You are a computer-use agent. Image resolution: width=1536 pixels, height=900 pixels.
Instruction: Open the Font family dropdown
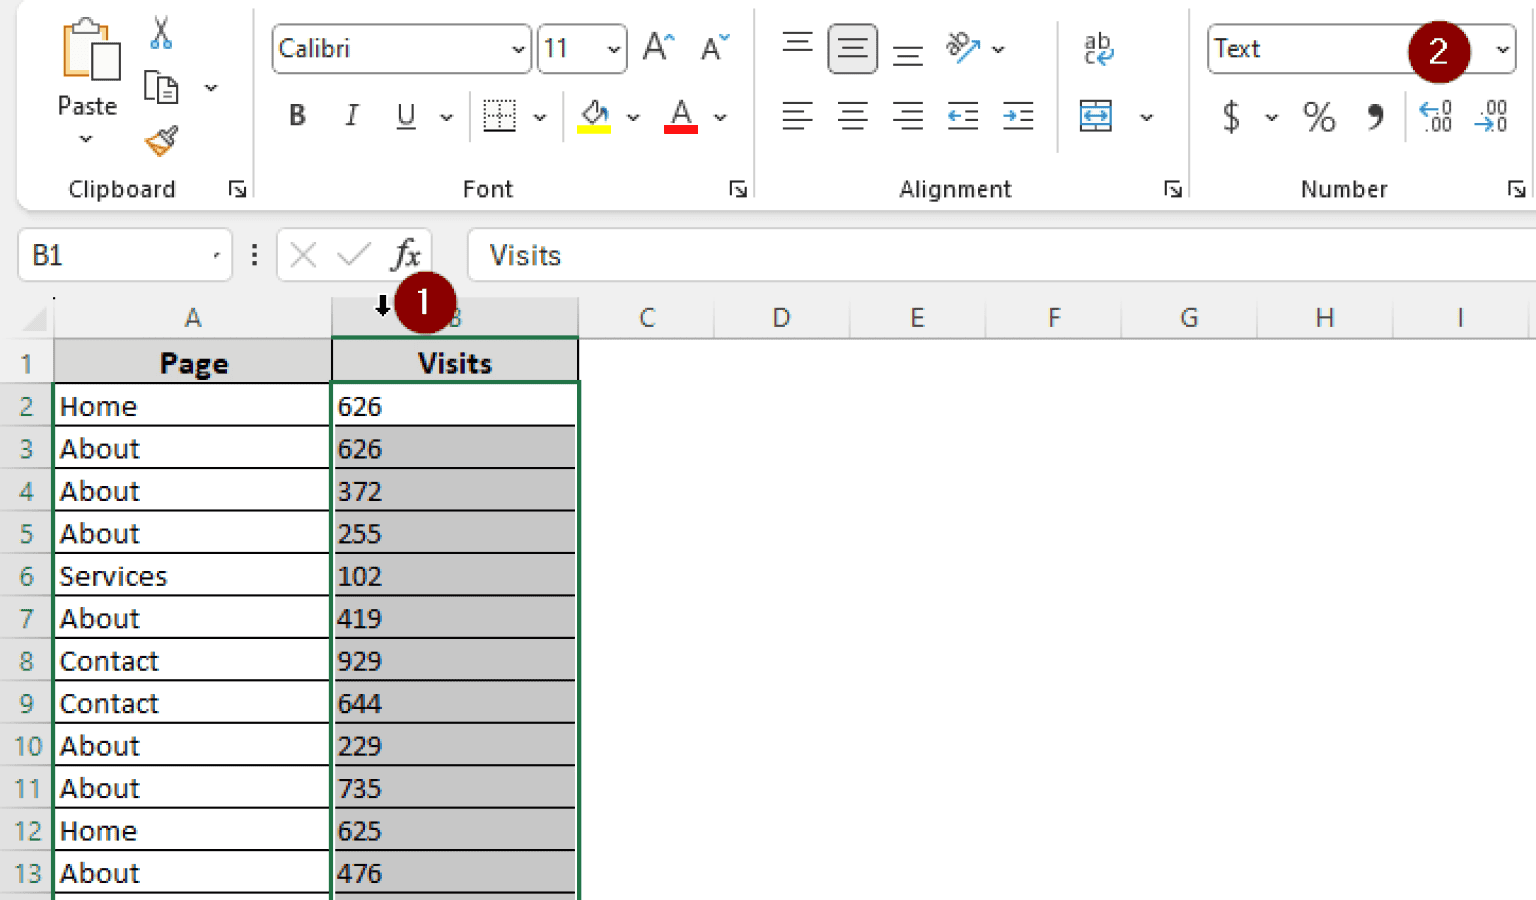click(518, 48)
